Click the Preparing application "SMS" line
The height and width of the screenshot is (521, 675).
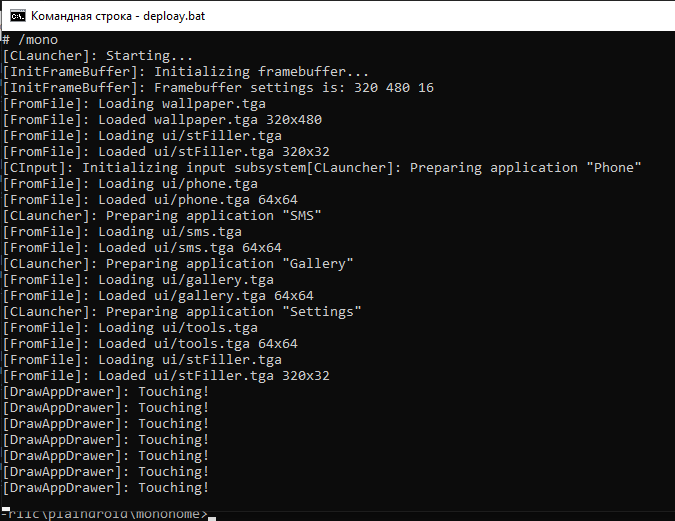pos(162,216)
